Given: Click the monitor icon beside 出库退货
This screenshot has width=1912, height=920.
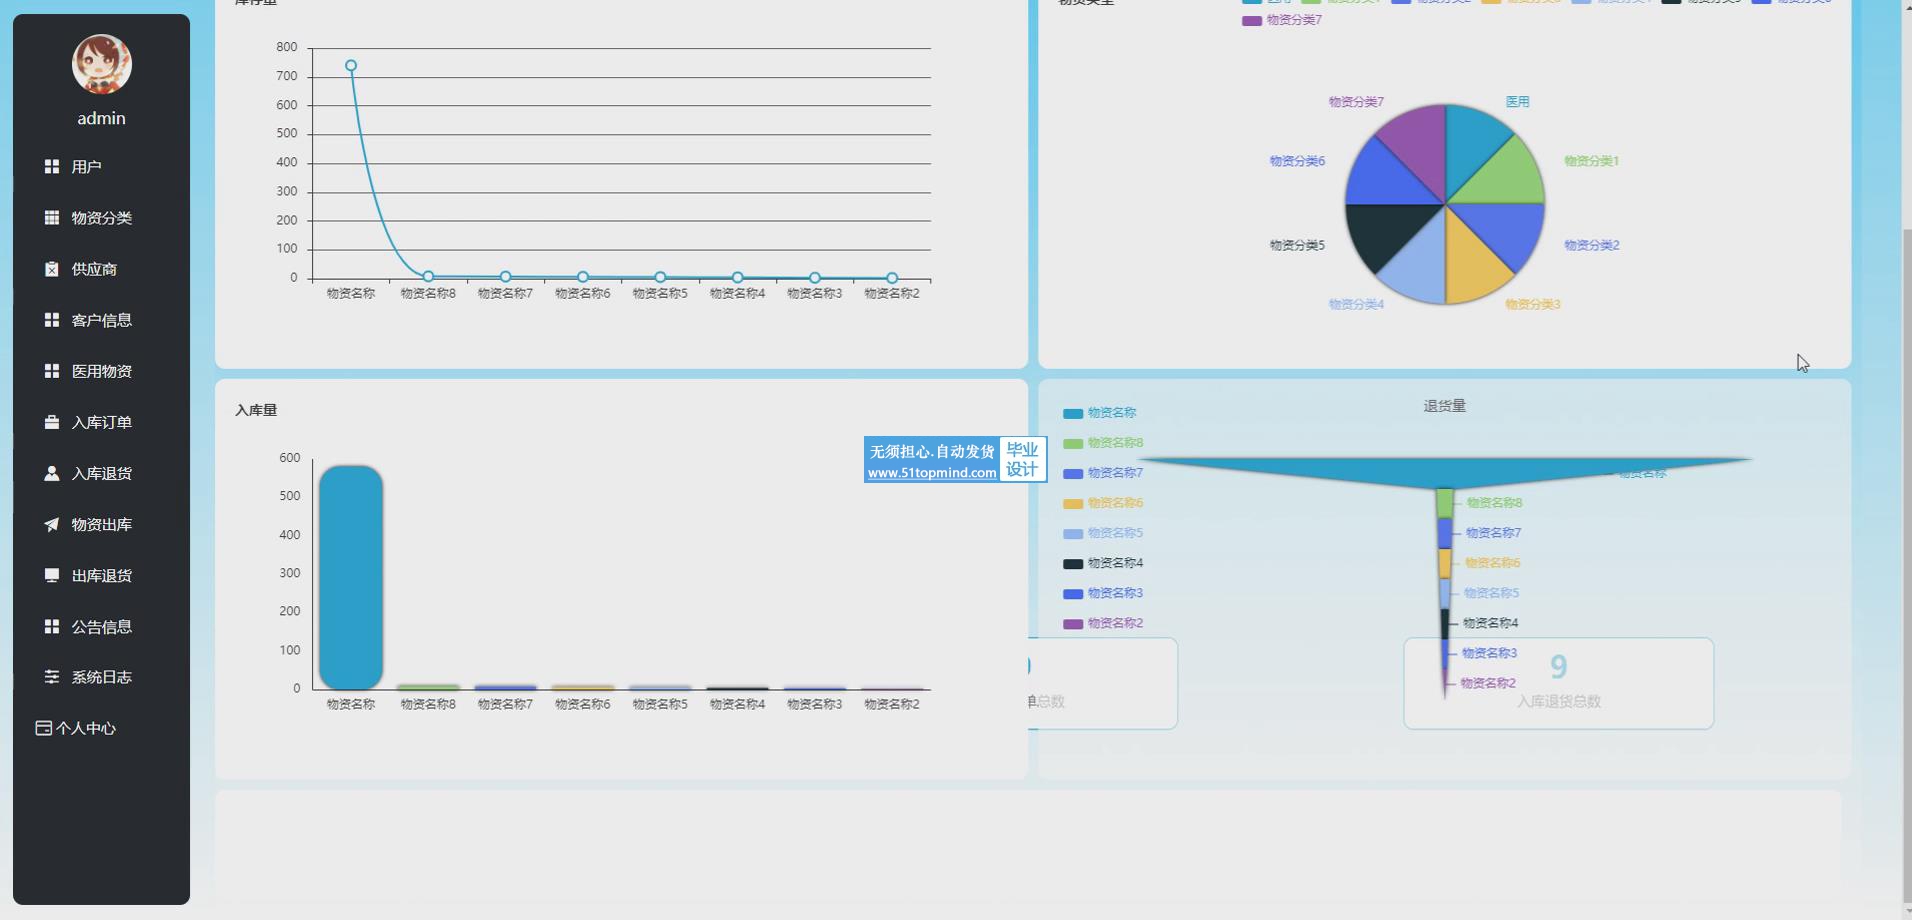Looking at the screenshot, I should [x=52, y=575].
